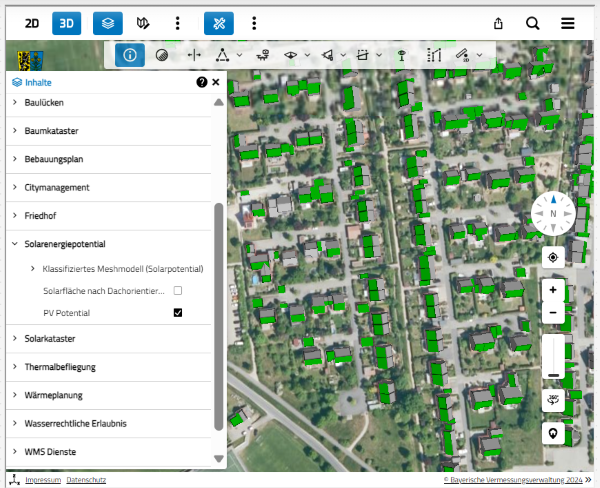
Task: Open the Impressum link
Action: [x=43, y=481]
